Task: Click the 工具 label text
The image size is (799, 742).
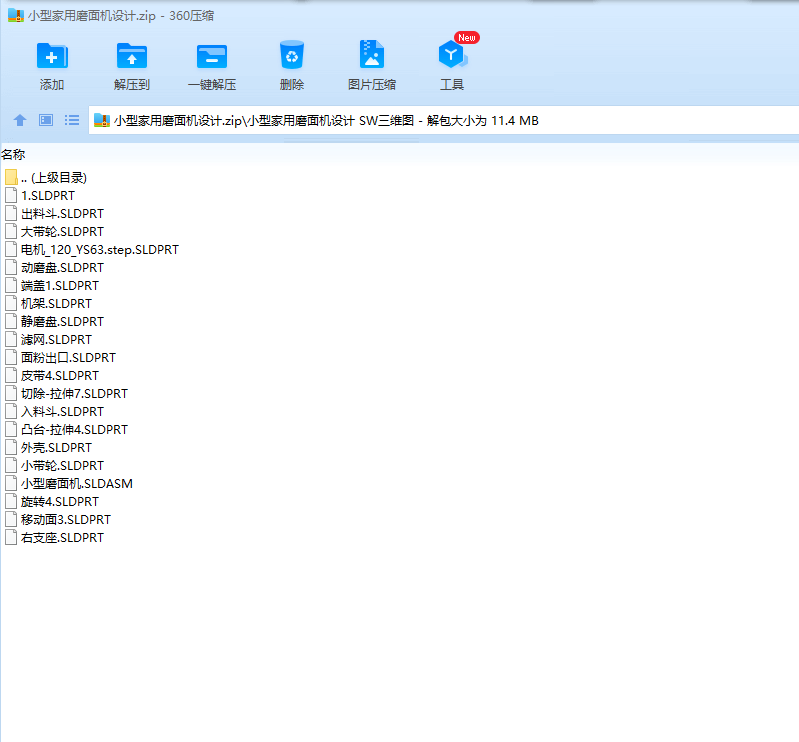Action: pyautogui.click(x=452, y=85)
